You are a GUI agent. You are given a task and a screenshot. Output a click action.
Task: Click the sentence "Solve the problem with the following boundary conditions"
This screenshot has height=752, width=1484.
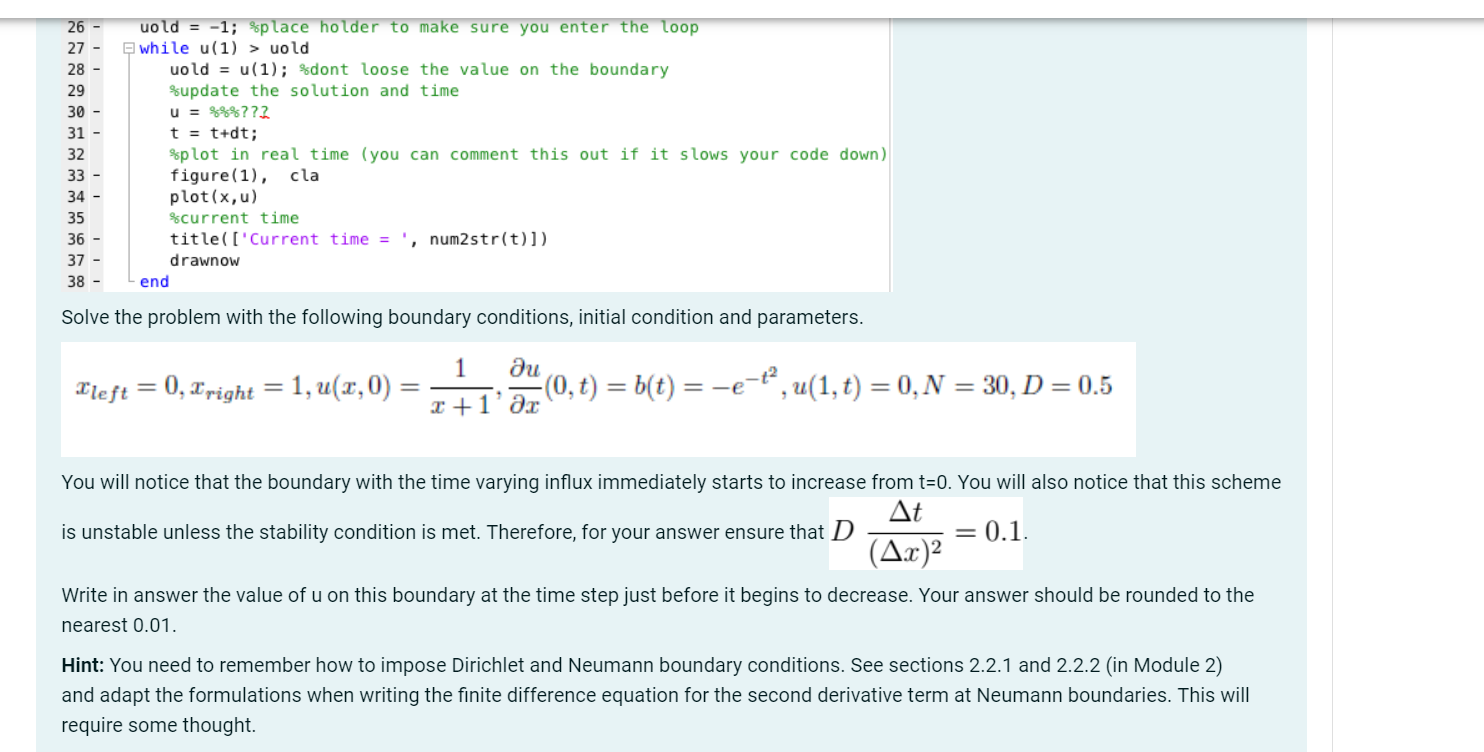click(x=462, y=318)
